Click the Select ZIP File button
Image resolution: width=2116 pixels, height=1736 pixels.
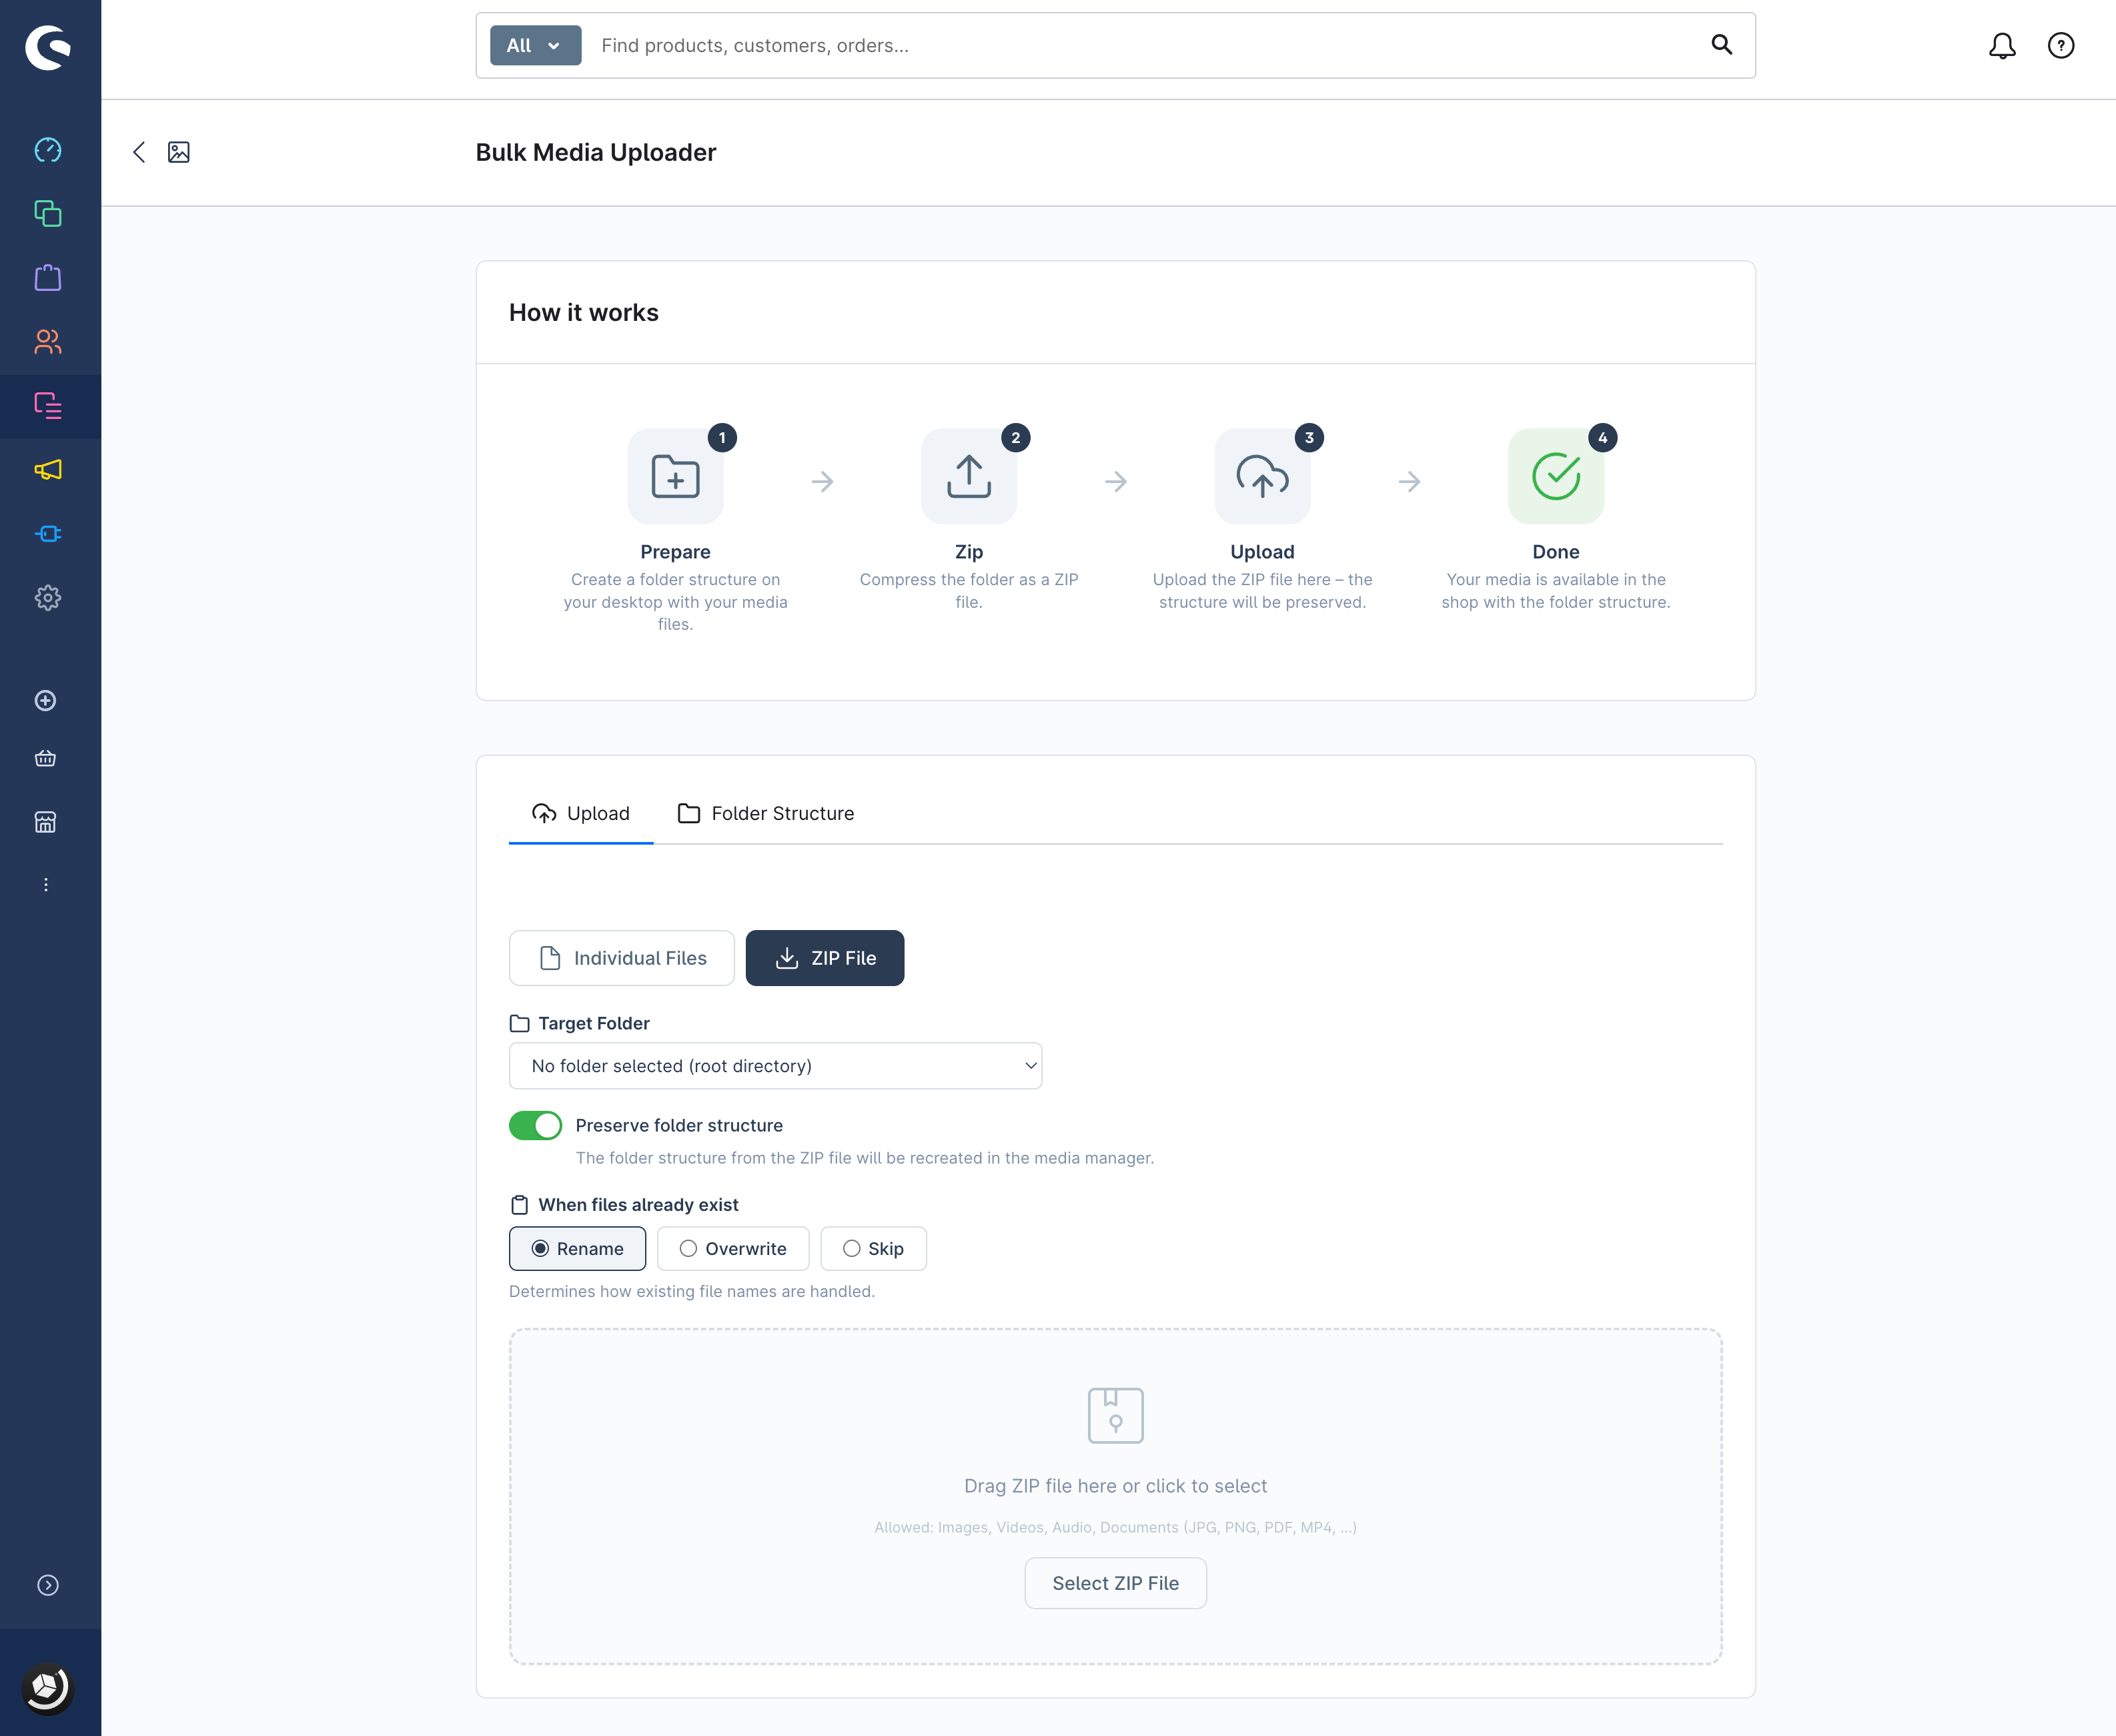click(1115, 1583)
